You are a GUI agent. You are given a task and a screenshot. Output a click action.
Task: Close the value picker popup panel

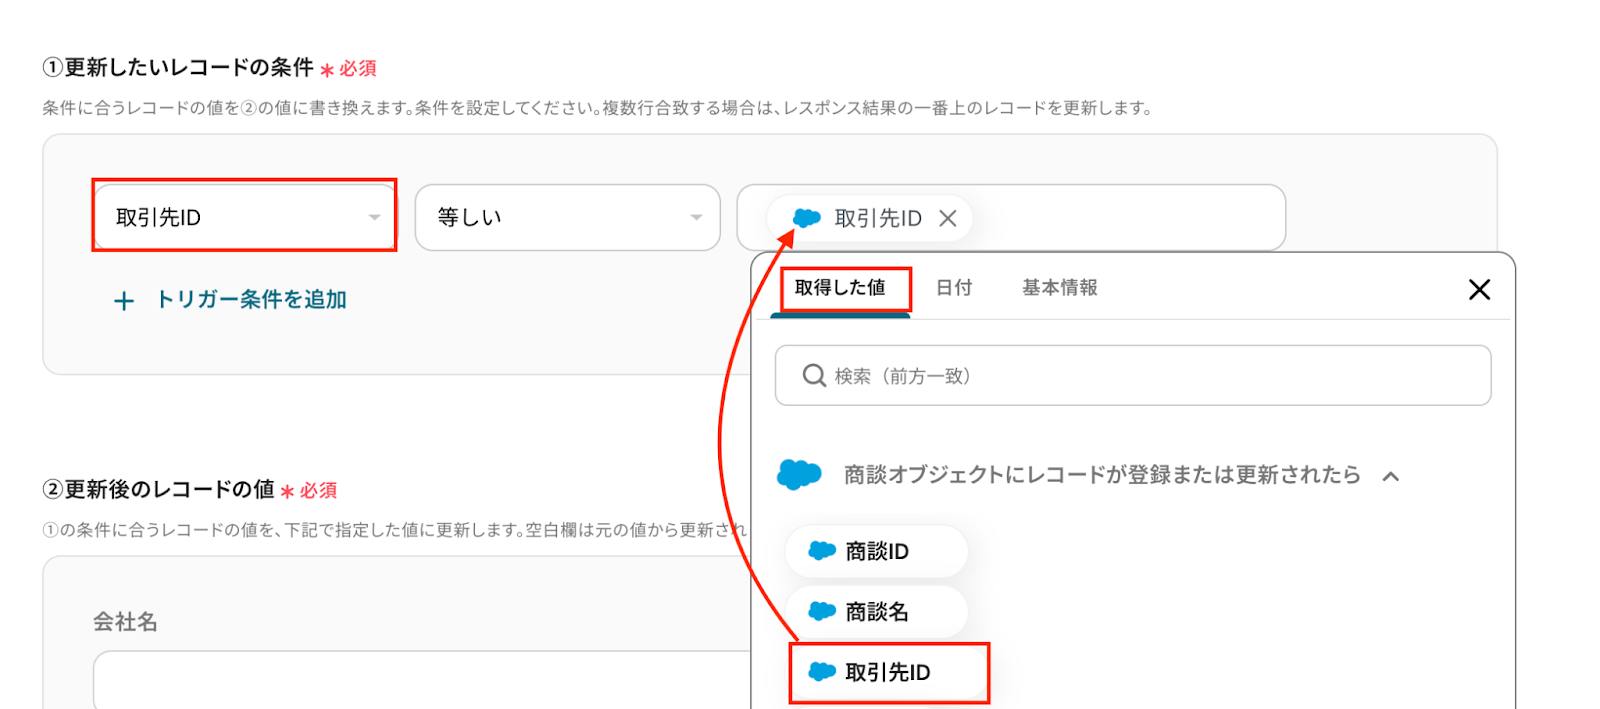point(1479,290)
